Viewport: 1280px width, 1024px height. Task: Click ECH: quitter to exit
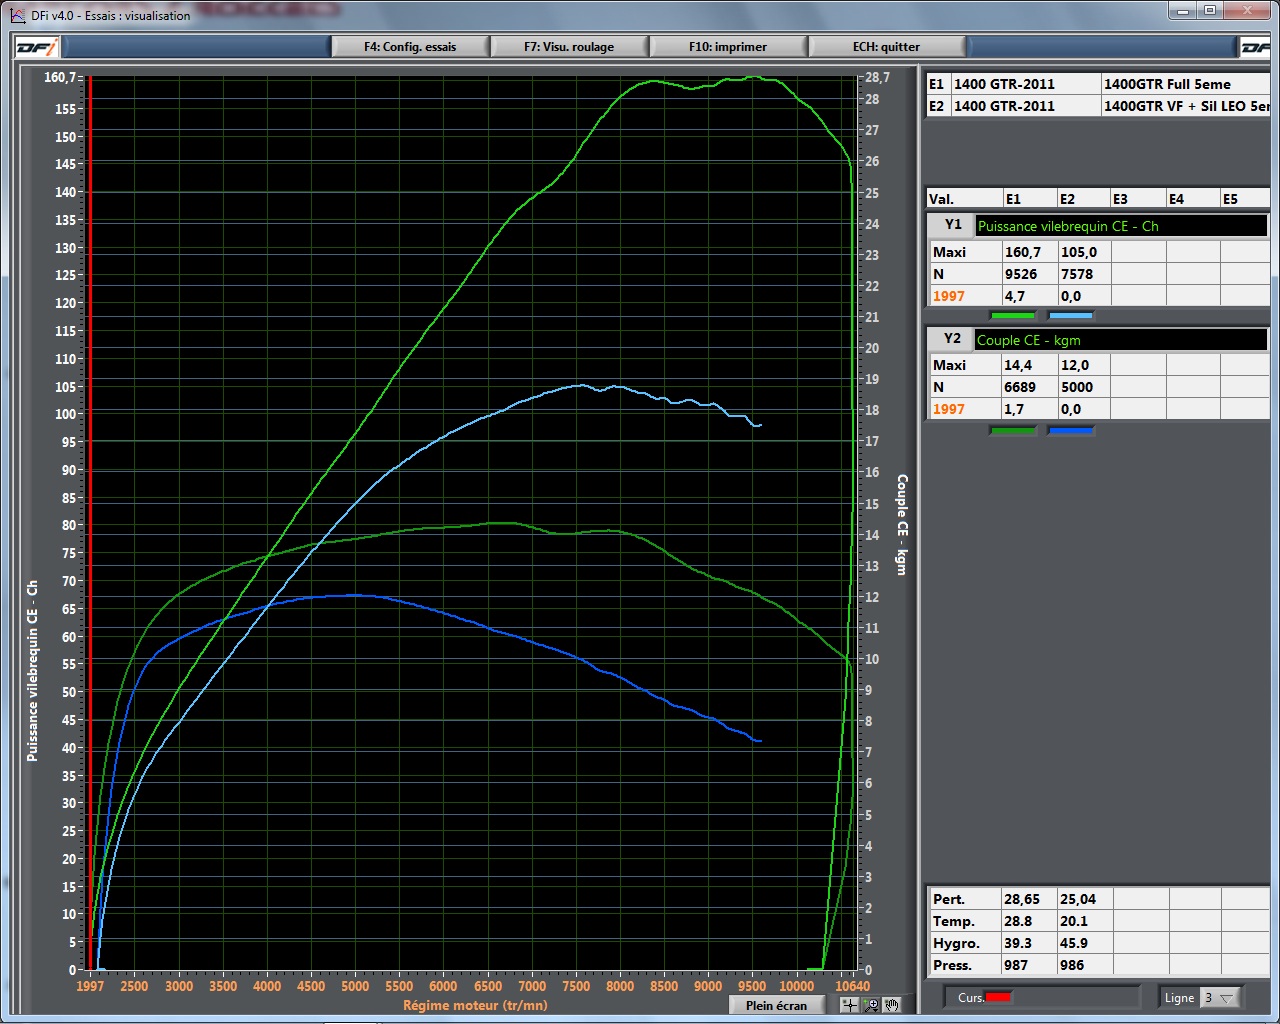coord(886,47)
